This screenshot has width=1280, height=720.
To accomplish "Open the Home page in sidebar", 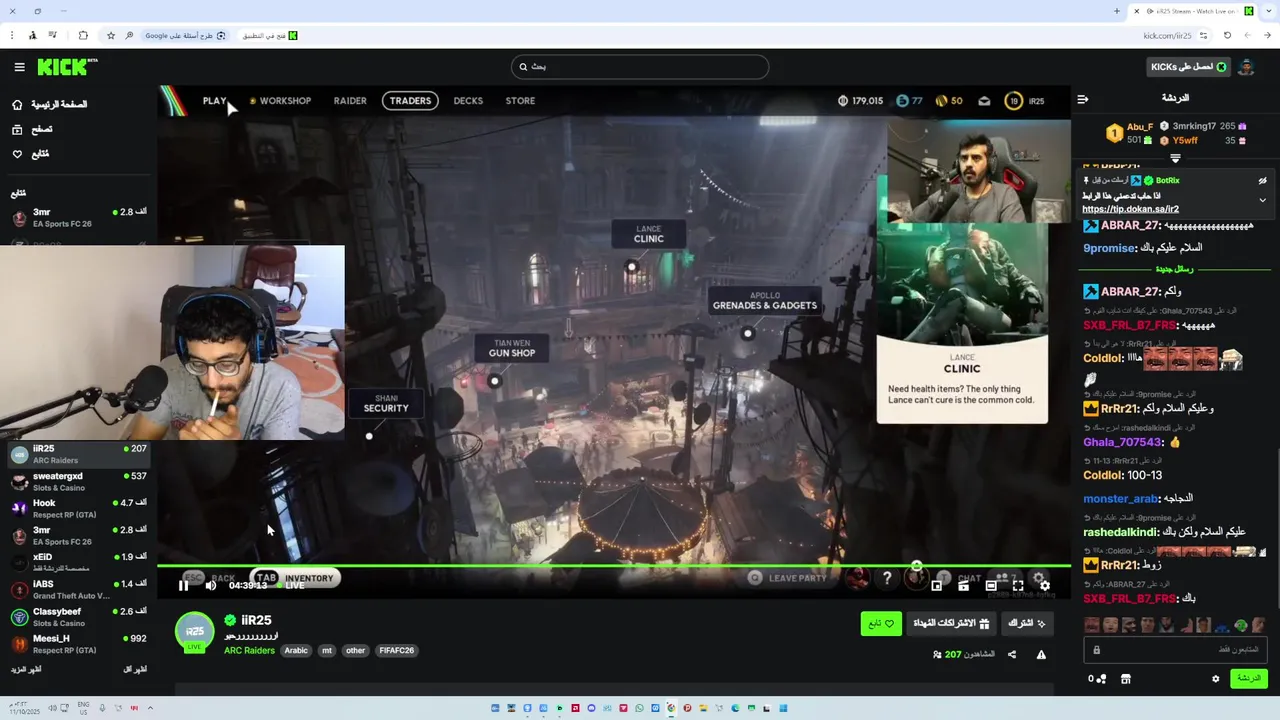I will (49, 104).
